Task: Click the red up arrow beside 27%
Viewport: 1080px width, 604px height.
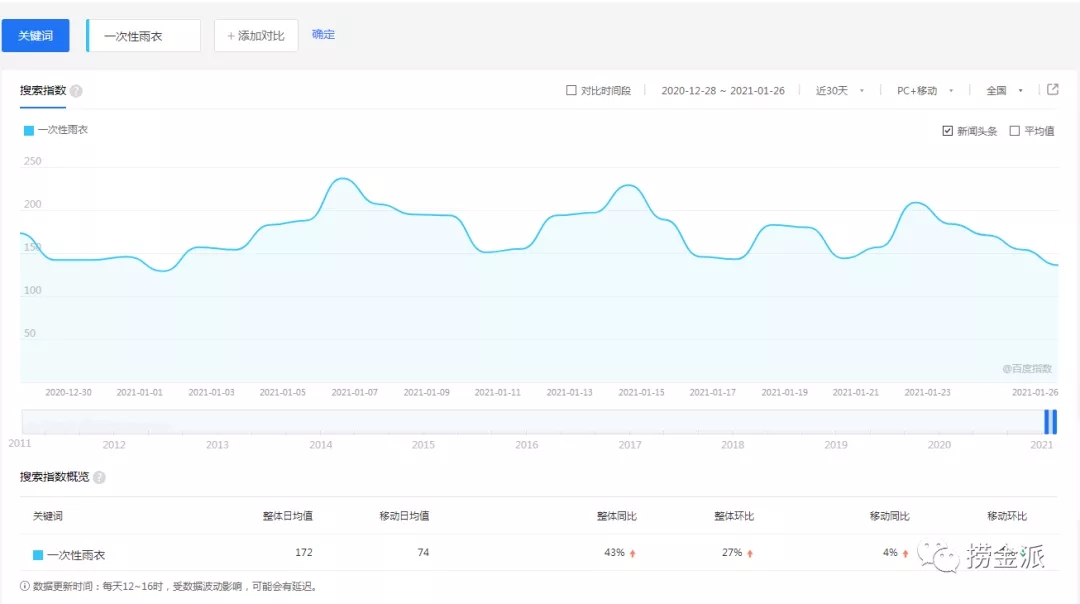Action: (x=750, y=553)
